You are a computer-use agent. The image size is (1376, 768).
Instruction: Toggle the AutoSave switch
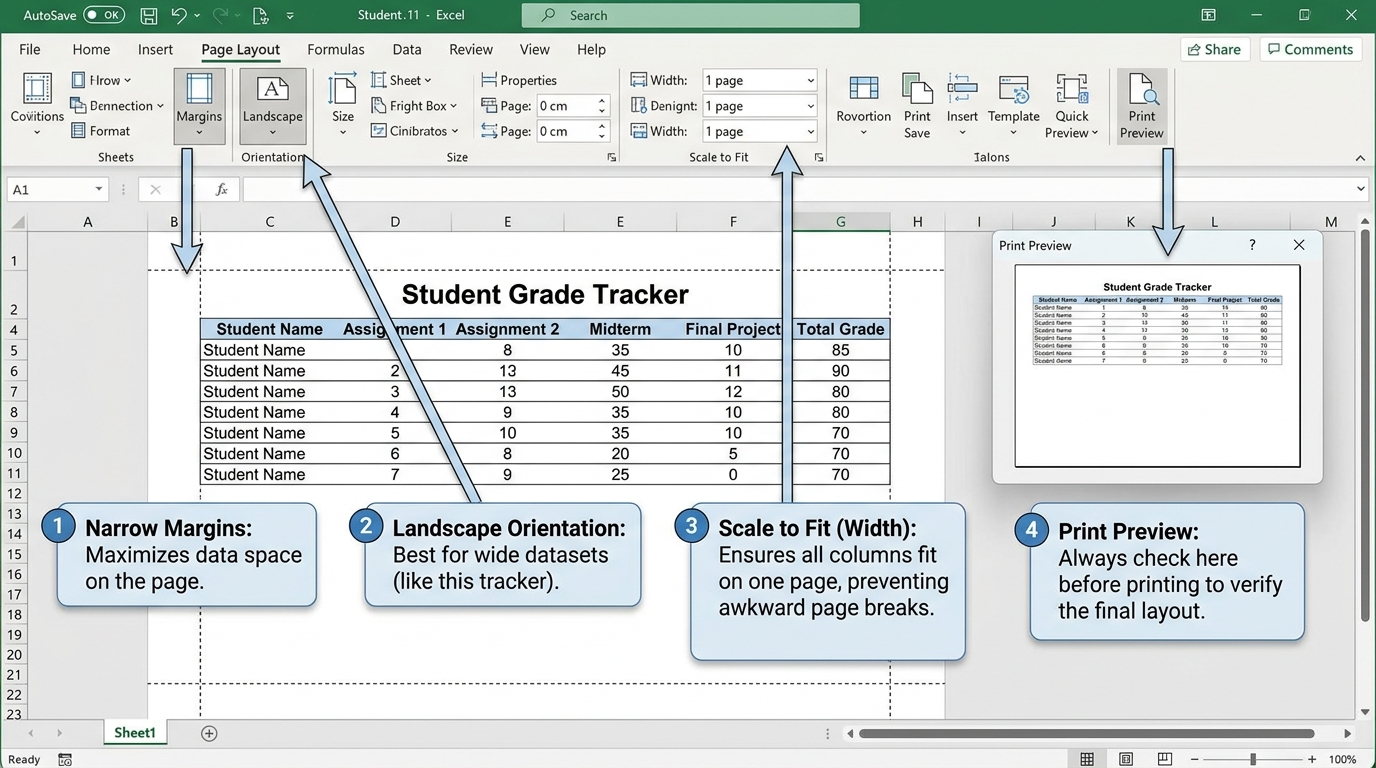104,16
